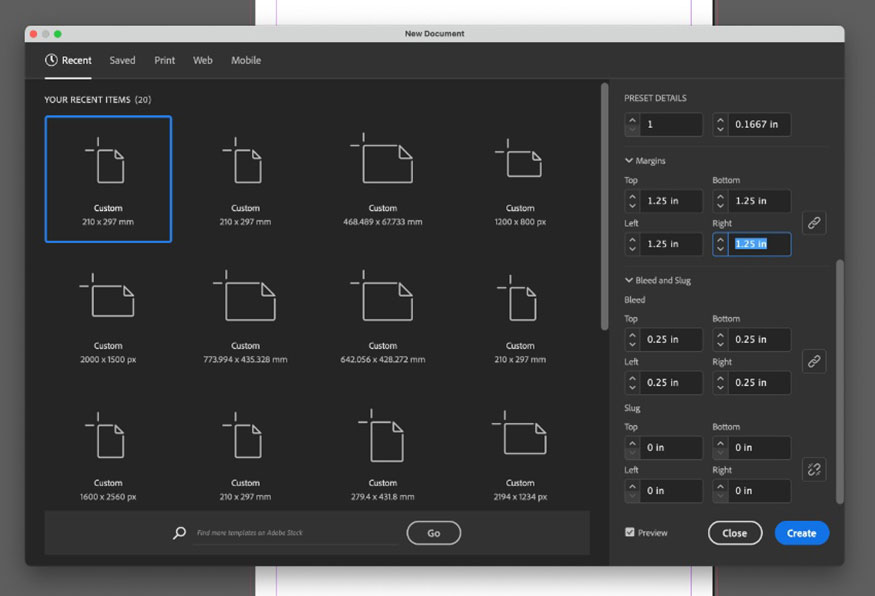Click the Margins Bottom stepper arrows
Viewport: 875px width, 596px height.
[x=720, y=201]
